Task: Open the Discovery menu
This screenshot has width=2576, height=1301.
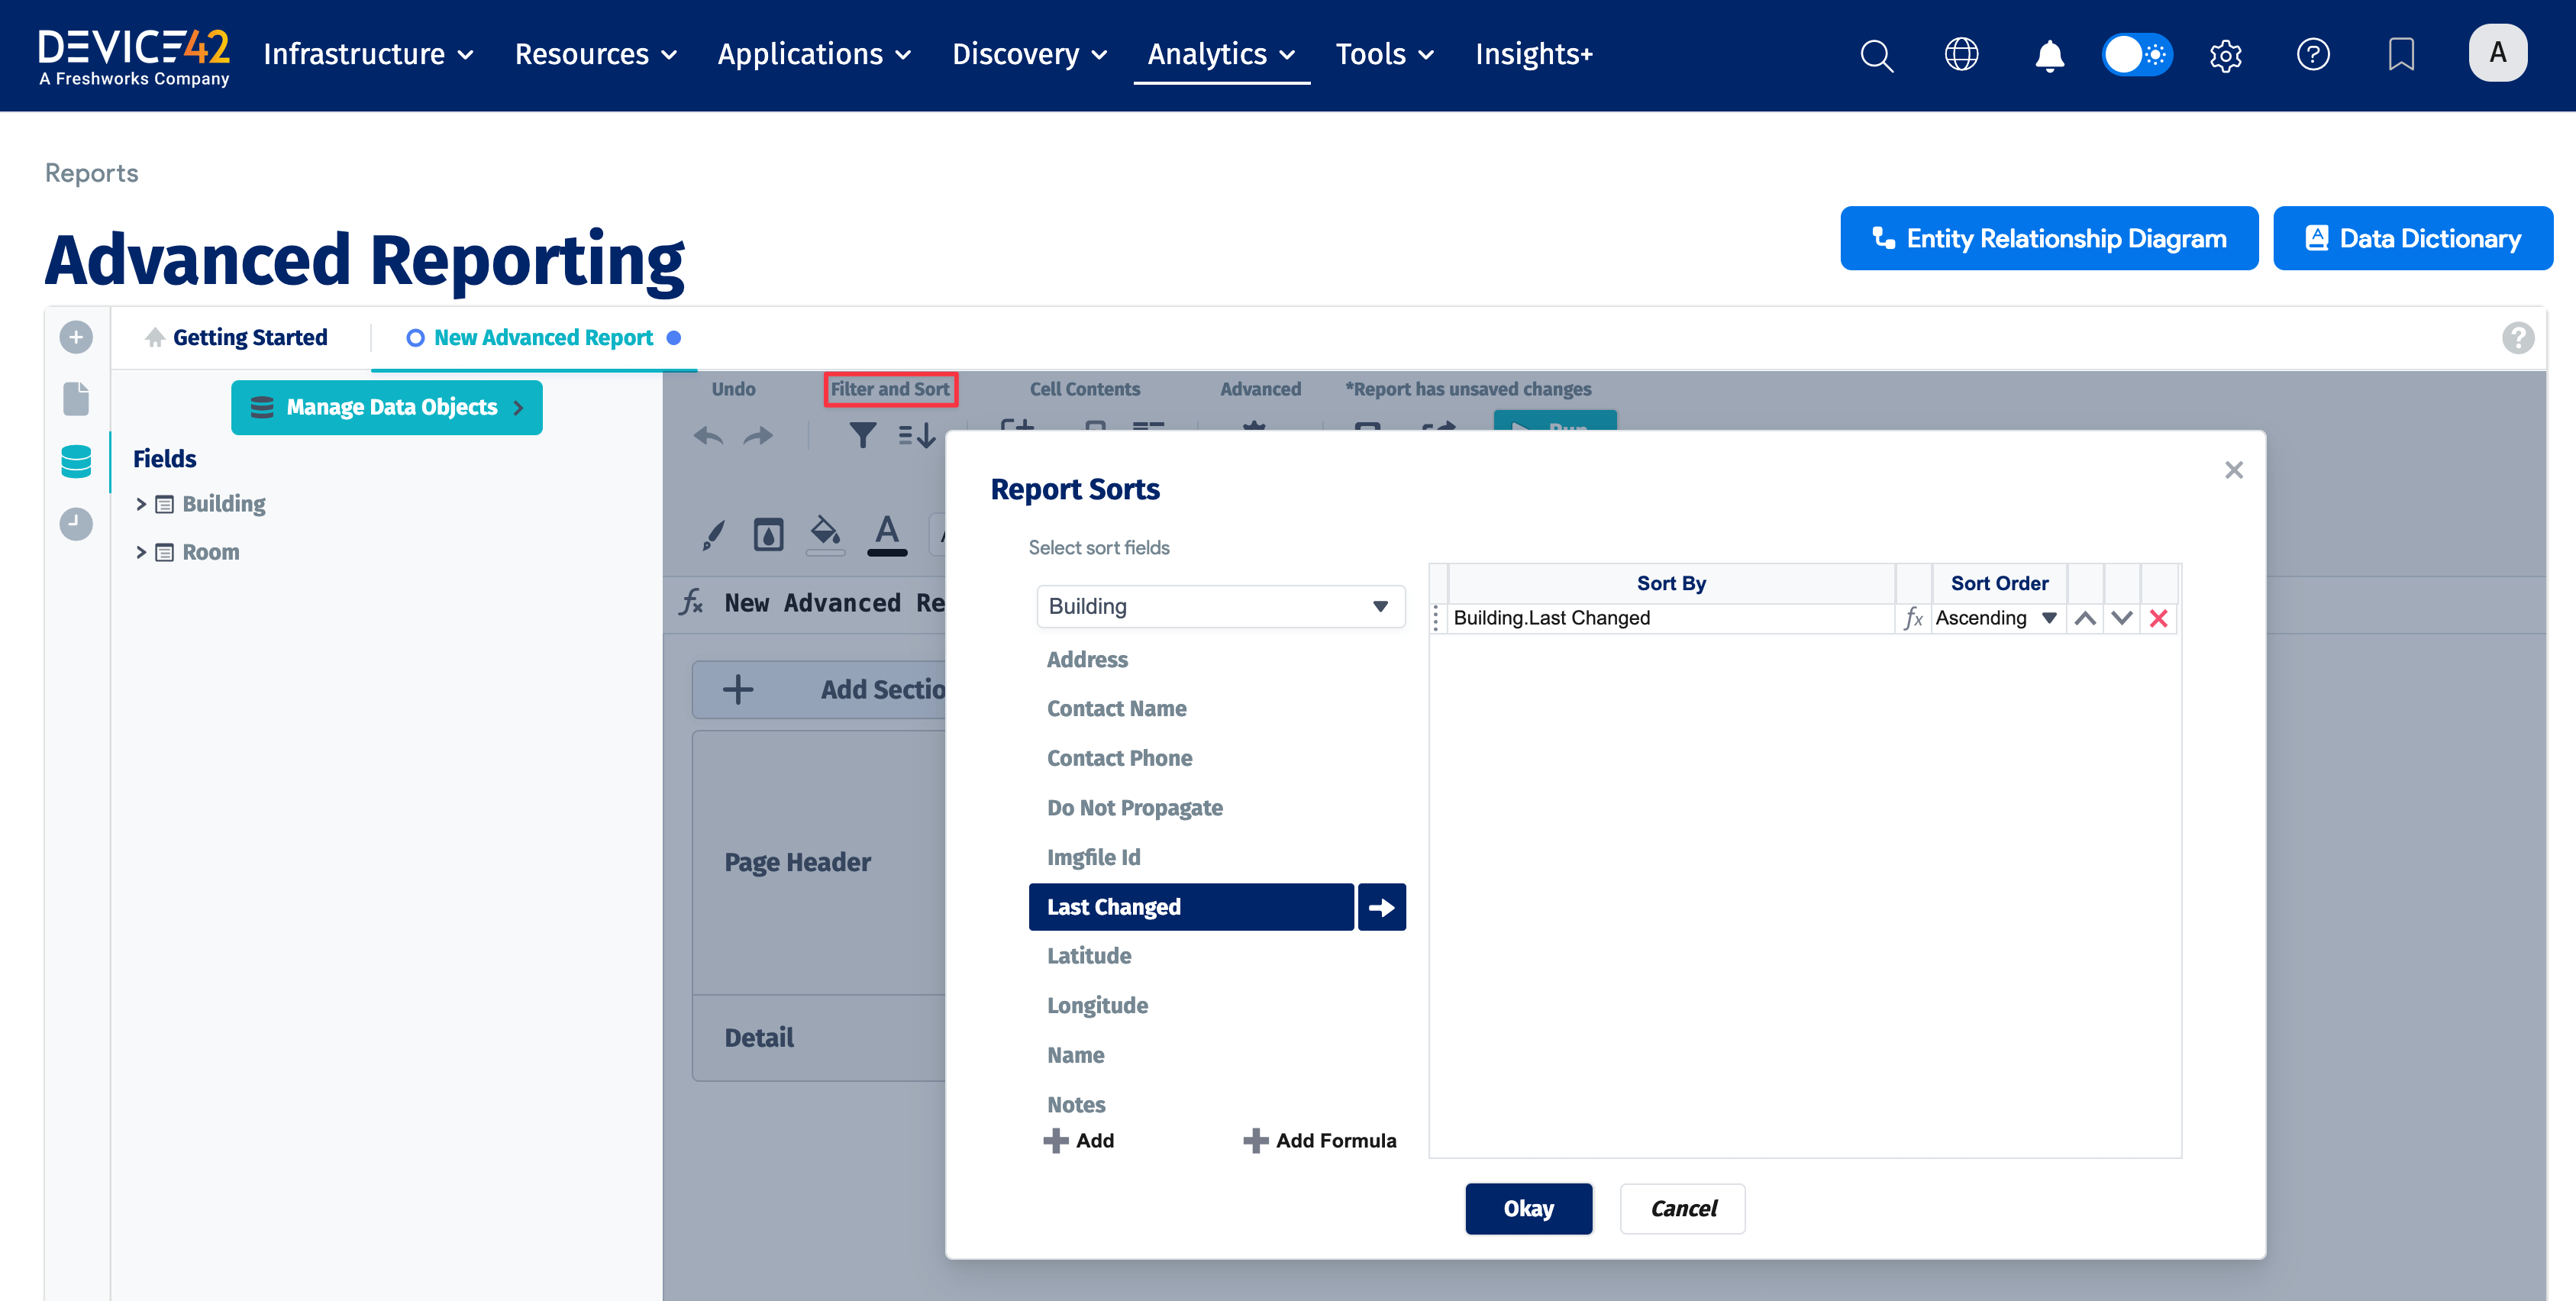Action: 1029,54
